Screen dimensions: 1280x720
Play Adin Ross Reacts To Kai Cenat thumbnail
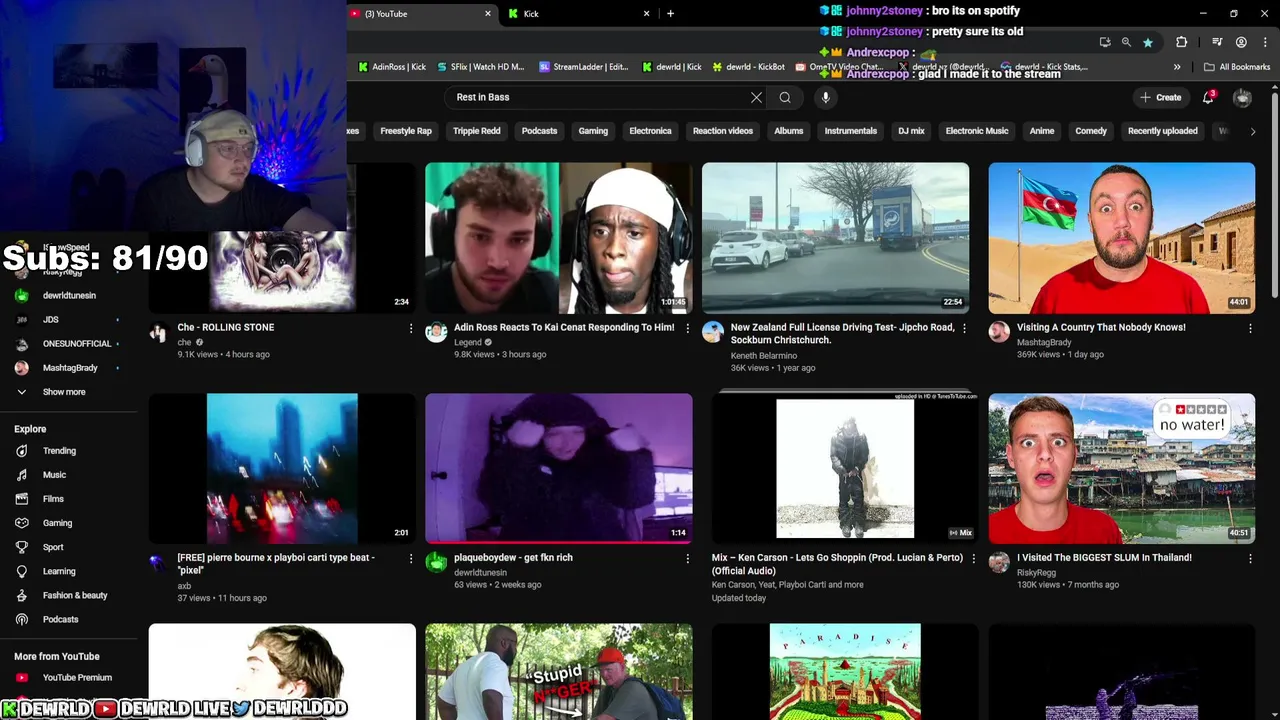pyautogui.click(x=558, y=238)
